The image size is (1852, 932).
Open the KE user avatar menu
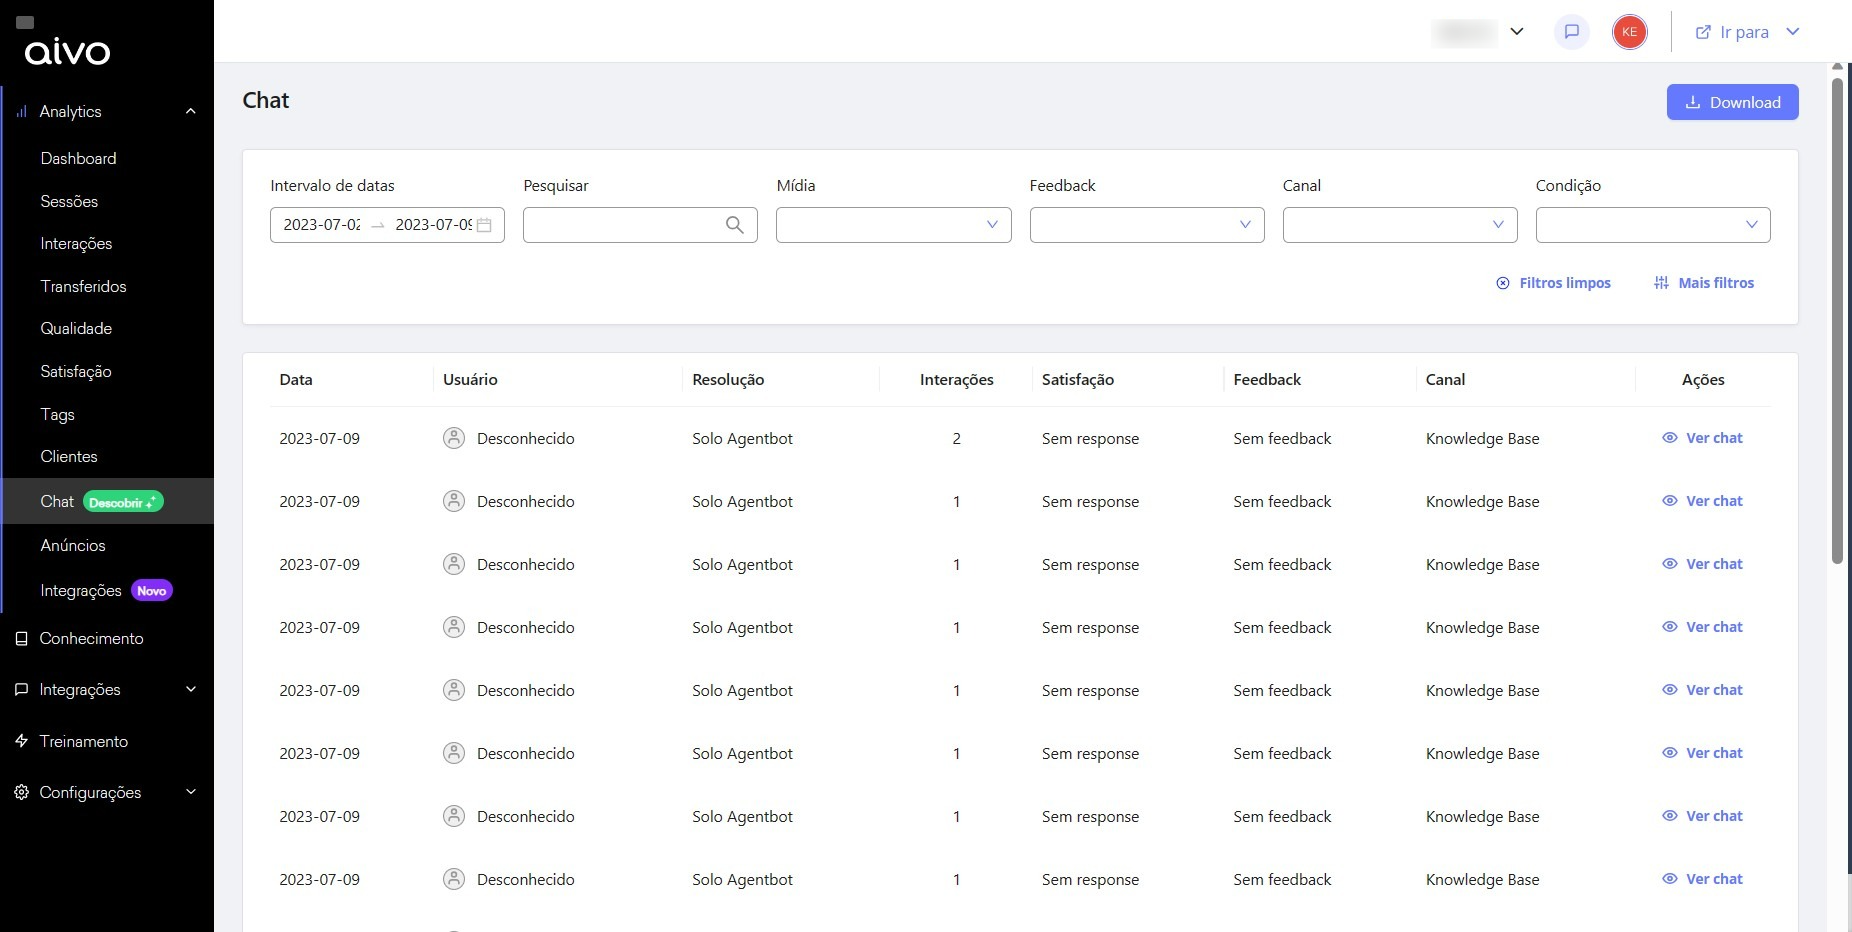1629,32
